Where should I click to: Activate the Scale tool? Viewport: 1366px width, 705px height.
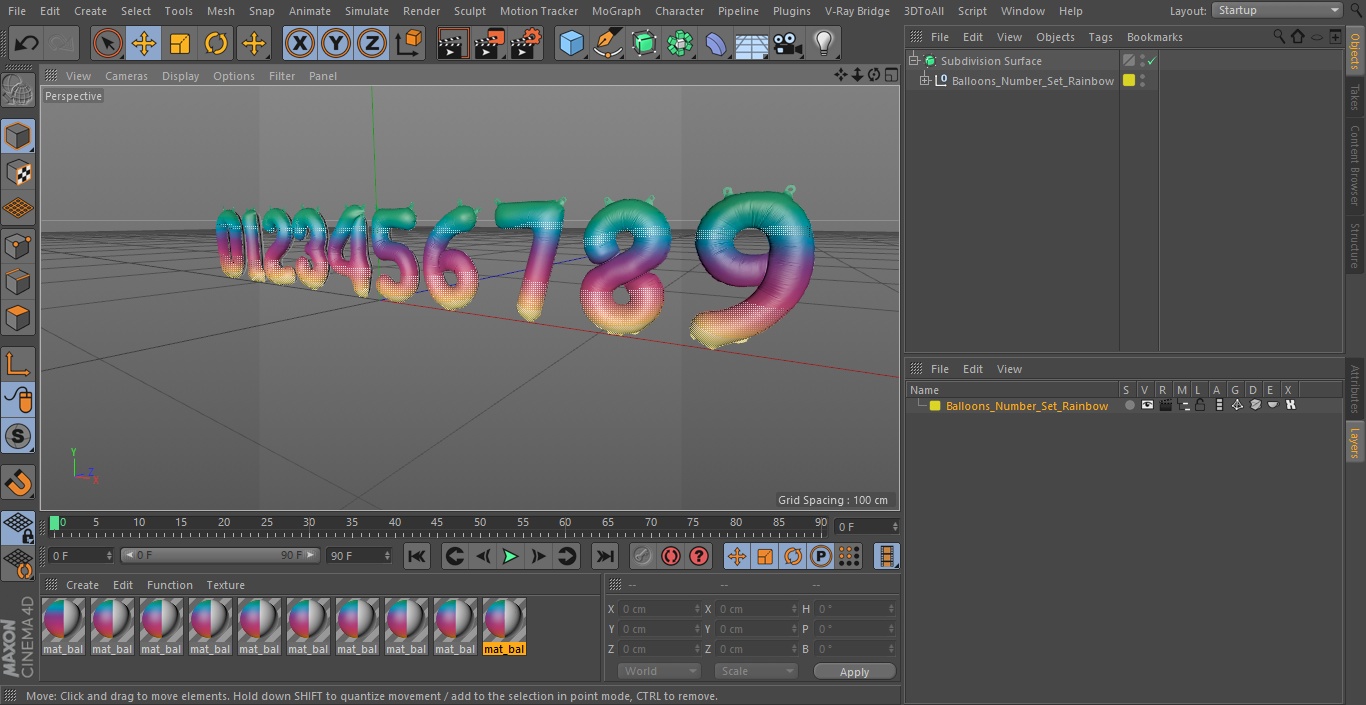click(180, 44)
